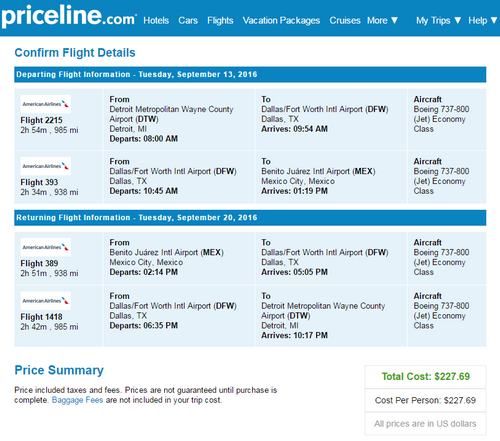The height and width of the screenshot is (441, 500).
Task: Open the My Trips dropdown
Action: click(x=439, y=21)
